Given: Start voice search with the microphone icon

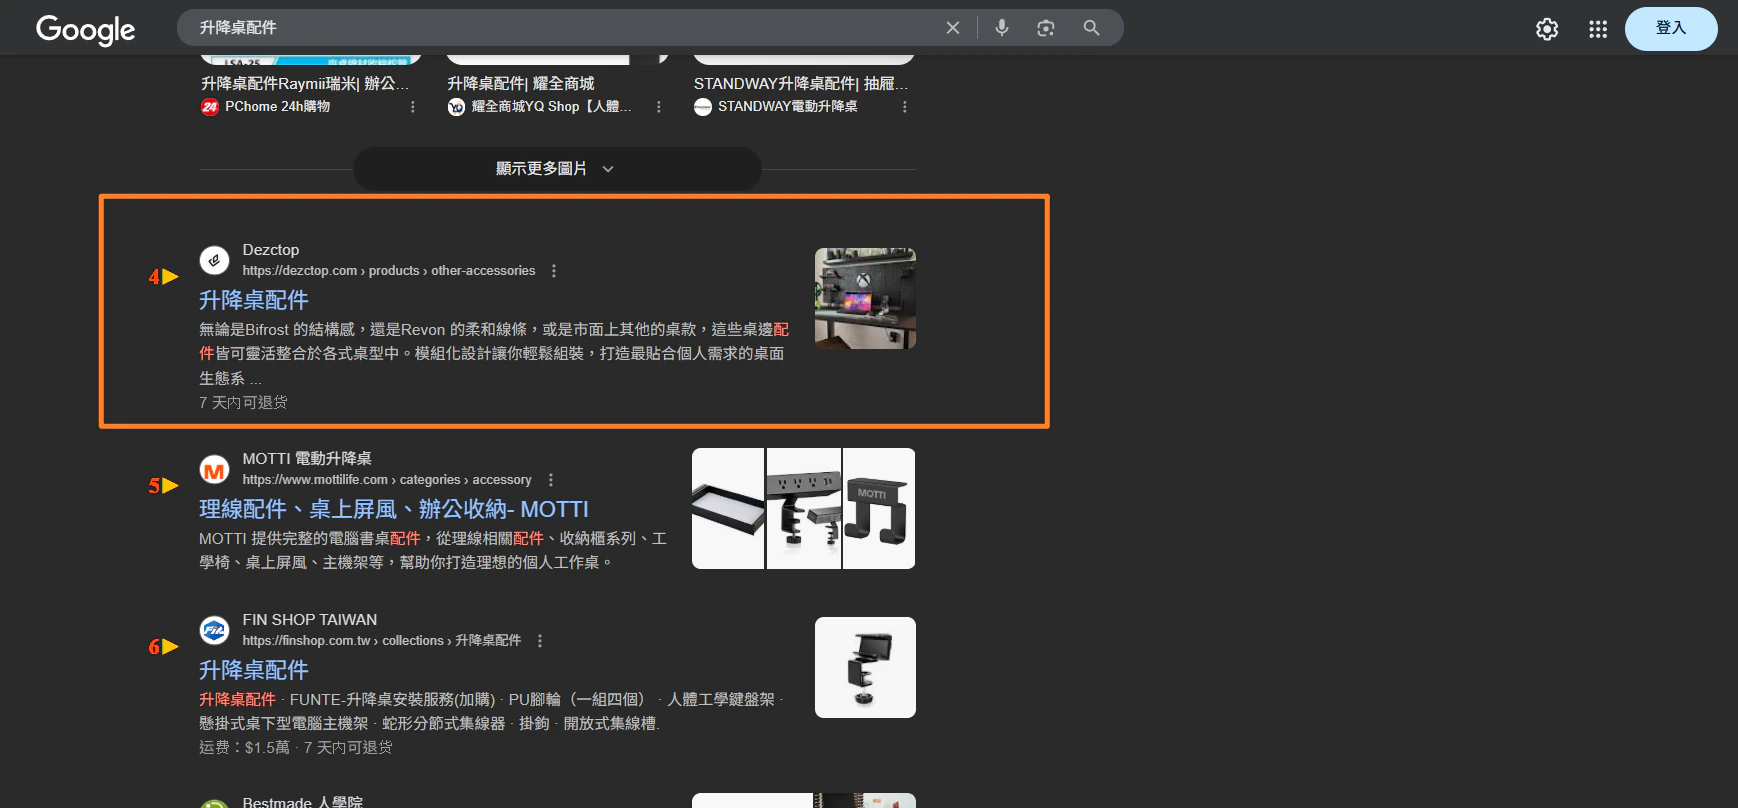Looking at the screenshot, I should click(x=1002, y=28).
